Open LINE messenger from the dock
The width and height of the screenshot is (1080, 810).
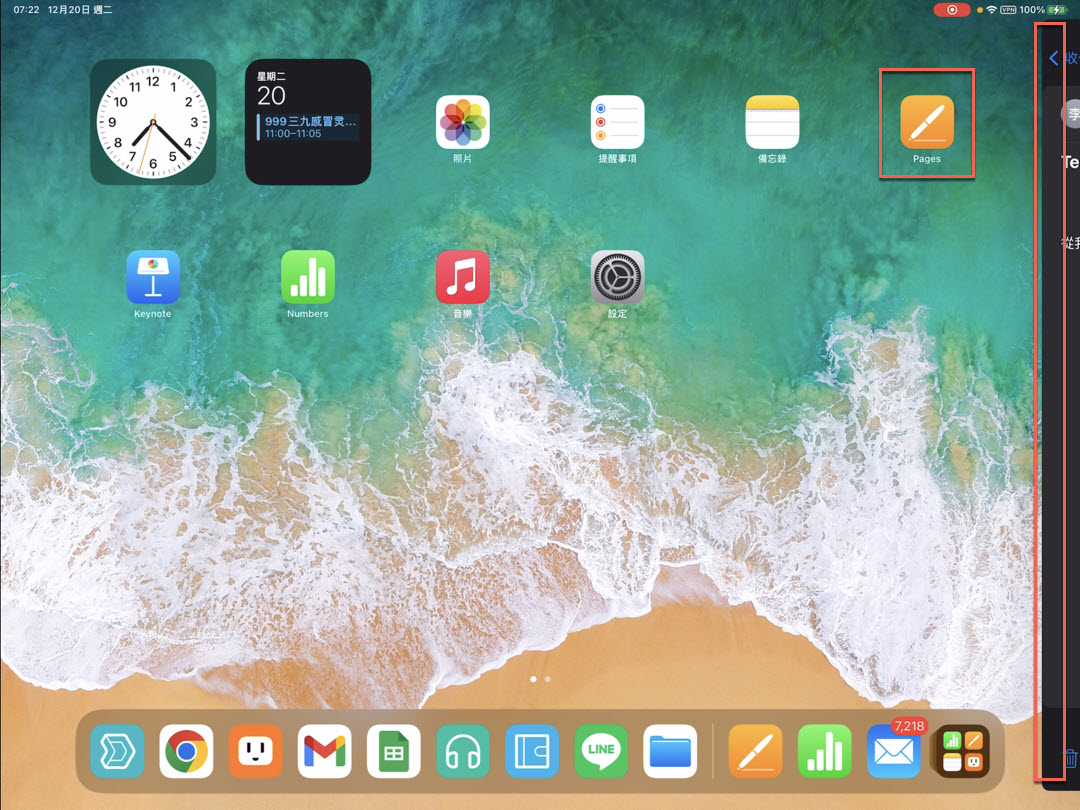[601, 751]
